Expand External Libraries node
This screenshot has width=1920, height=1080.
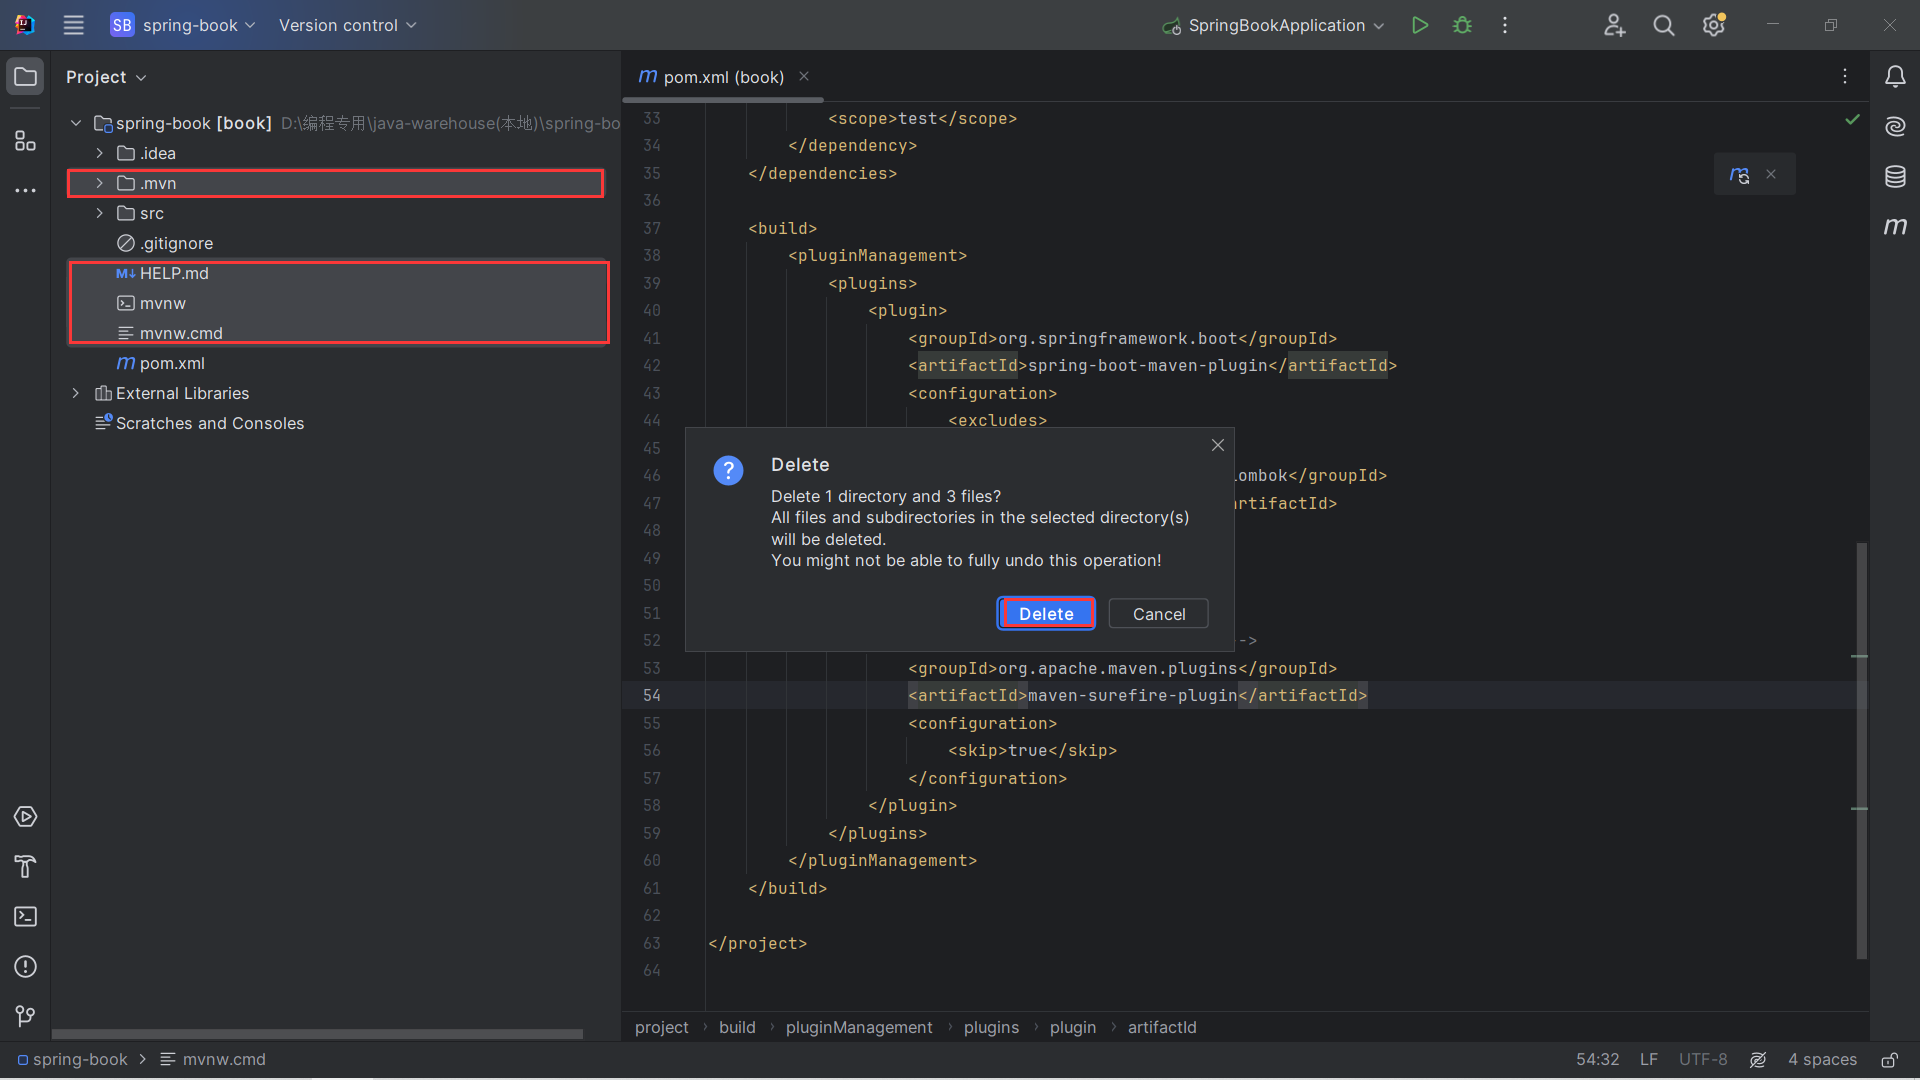(x=75, y=393)
